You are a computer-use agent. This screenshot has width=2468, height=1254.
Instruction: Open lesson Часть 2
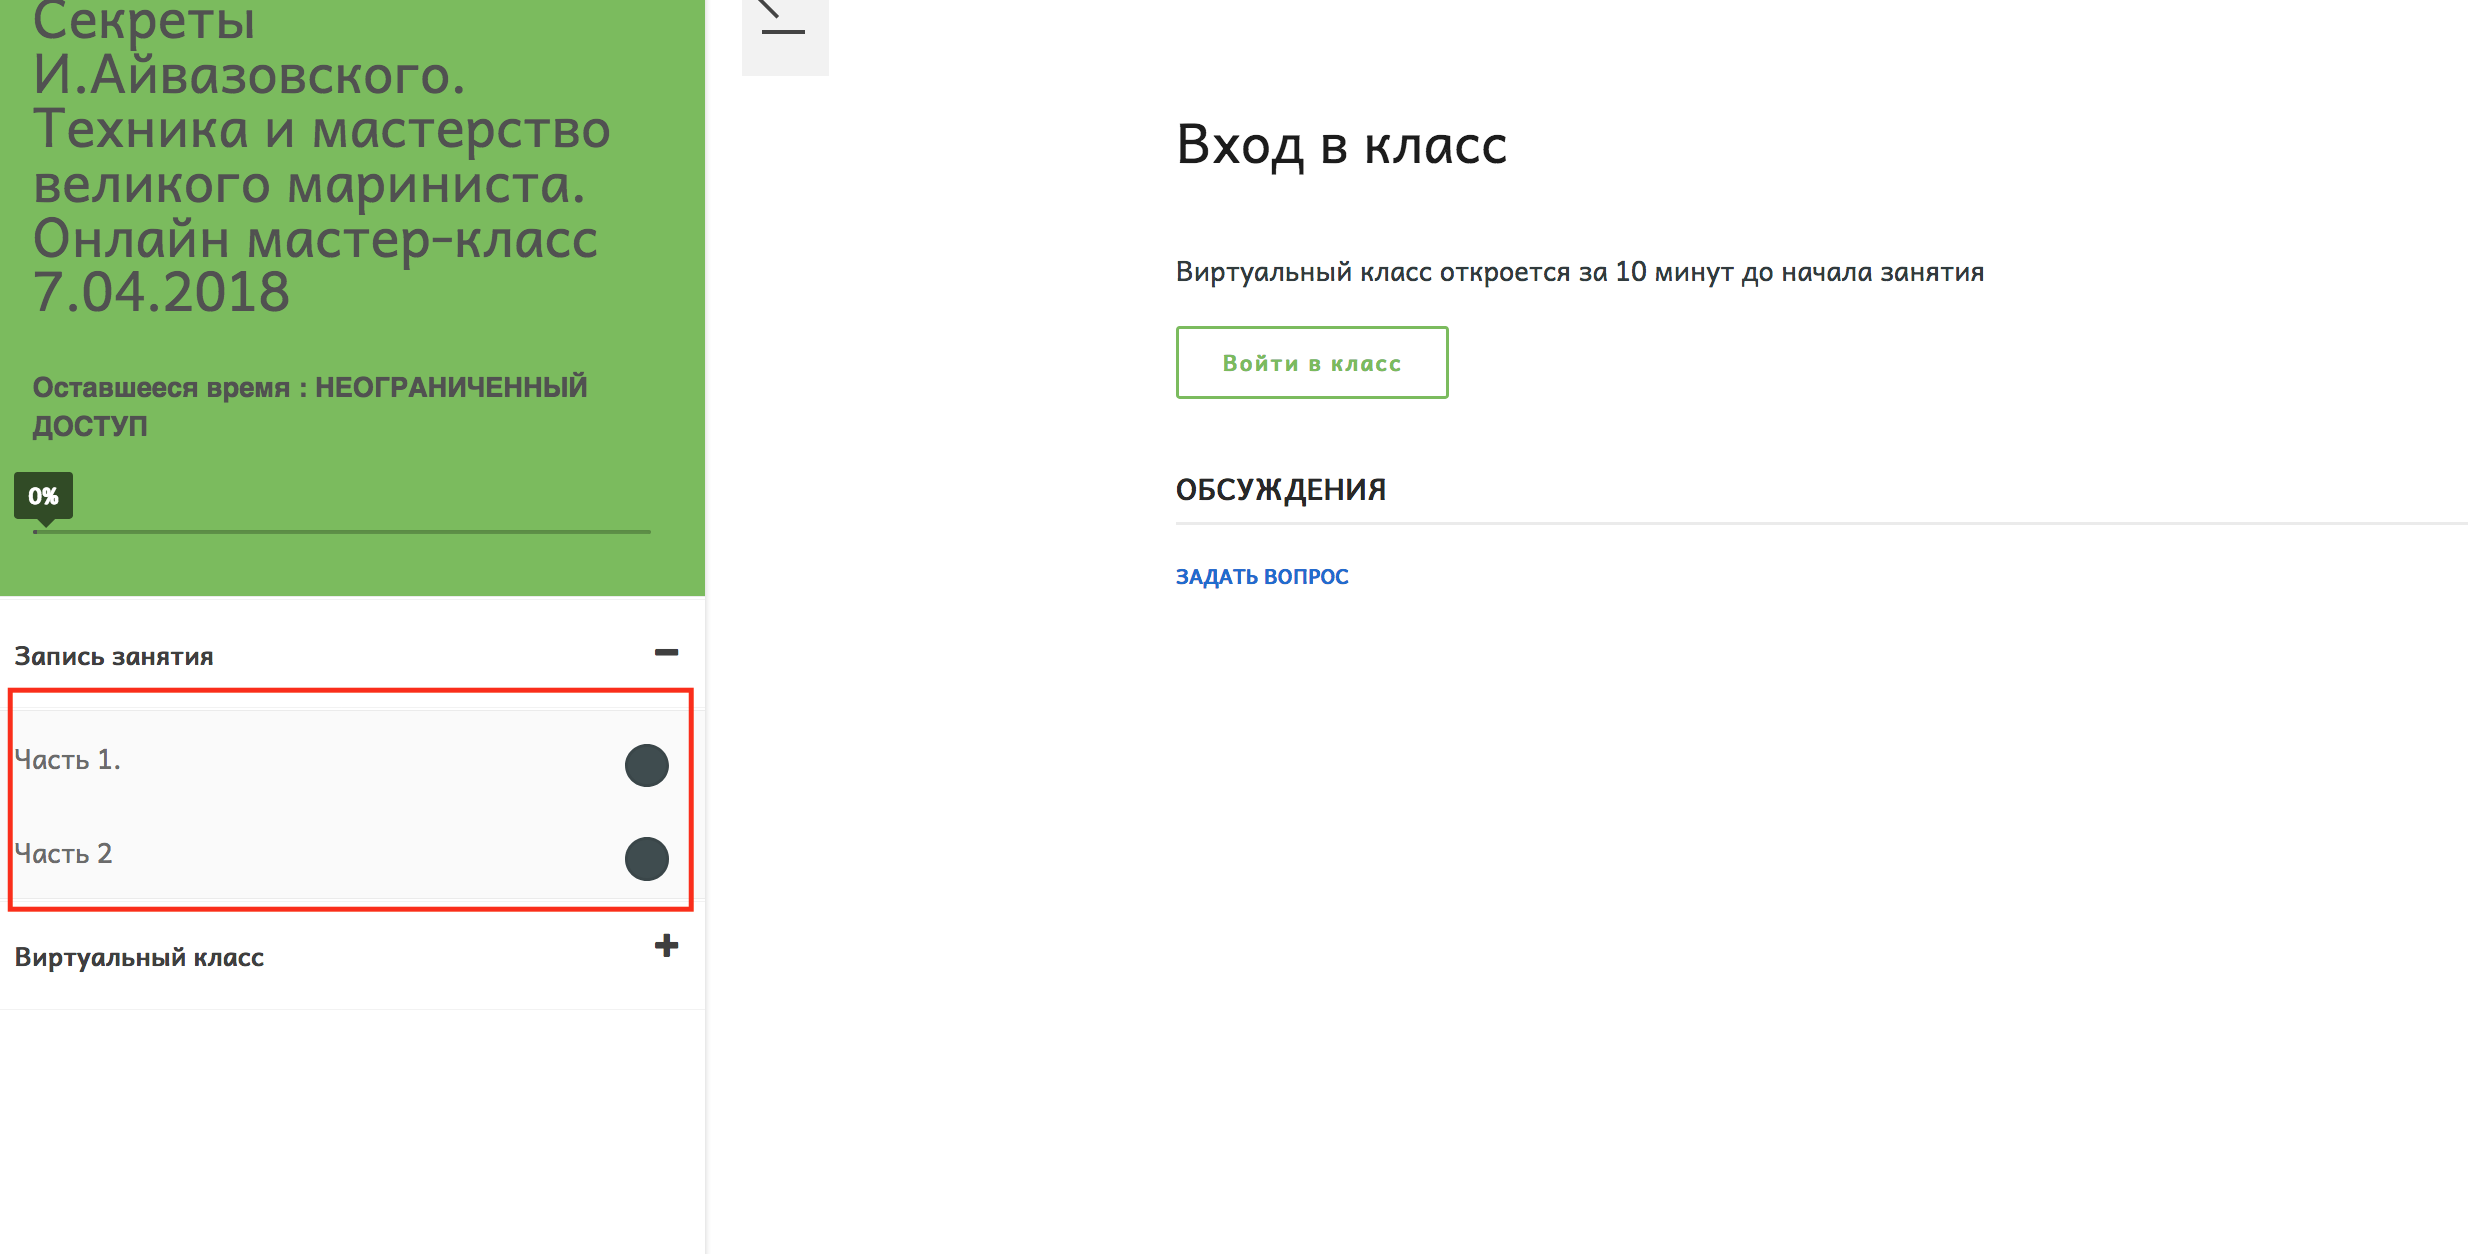[x=63, y=854]
